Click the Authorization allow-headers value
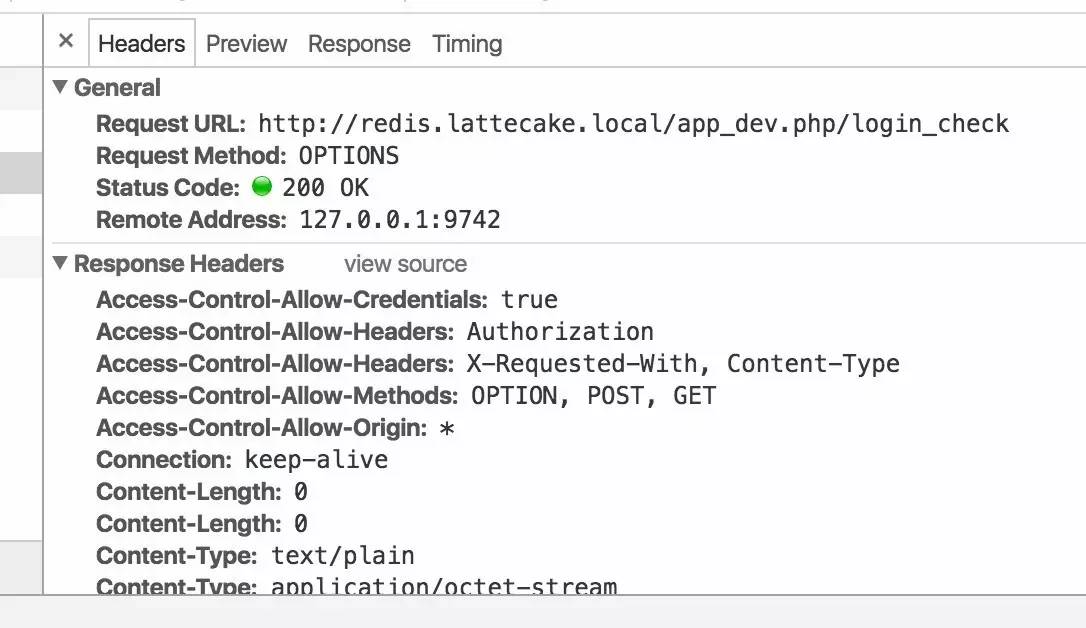Screen dimensions: 1086x628 pos(560,332)
